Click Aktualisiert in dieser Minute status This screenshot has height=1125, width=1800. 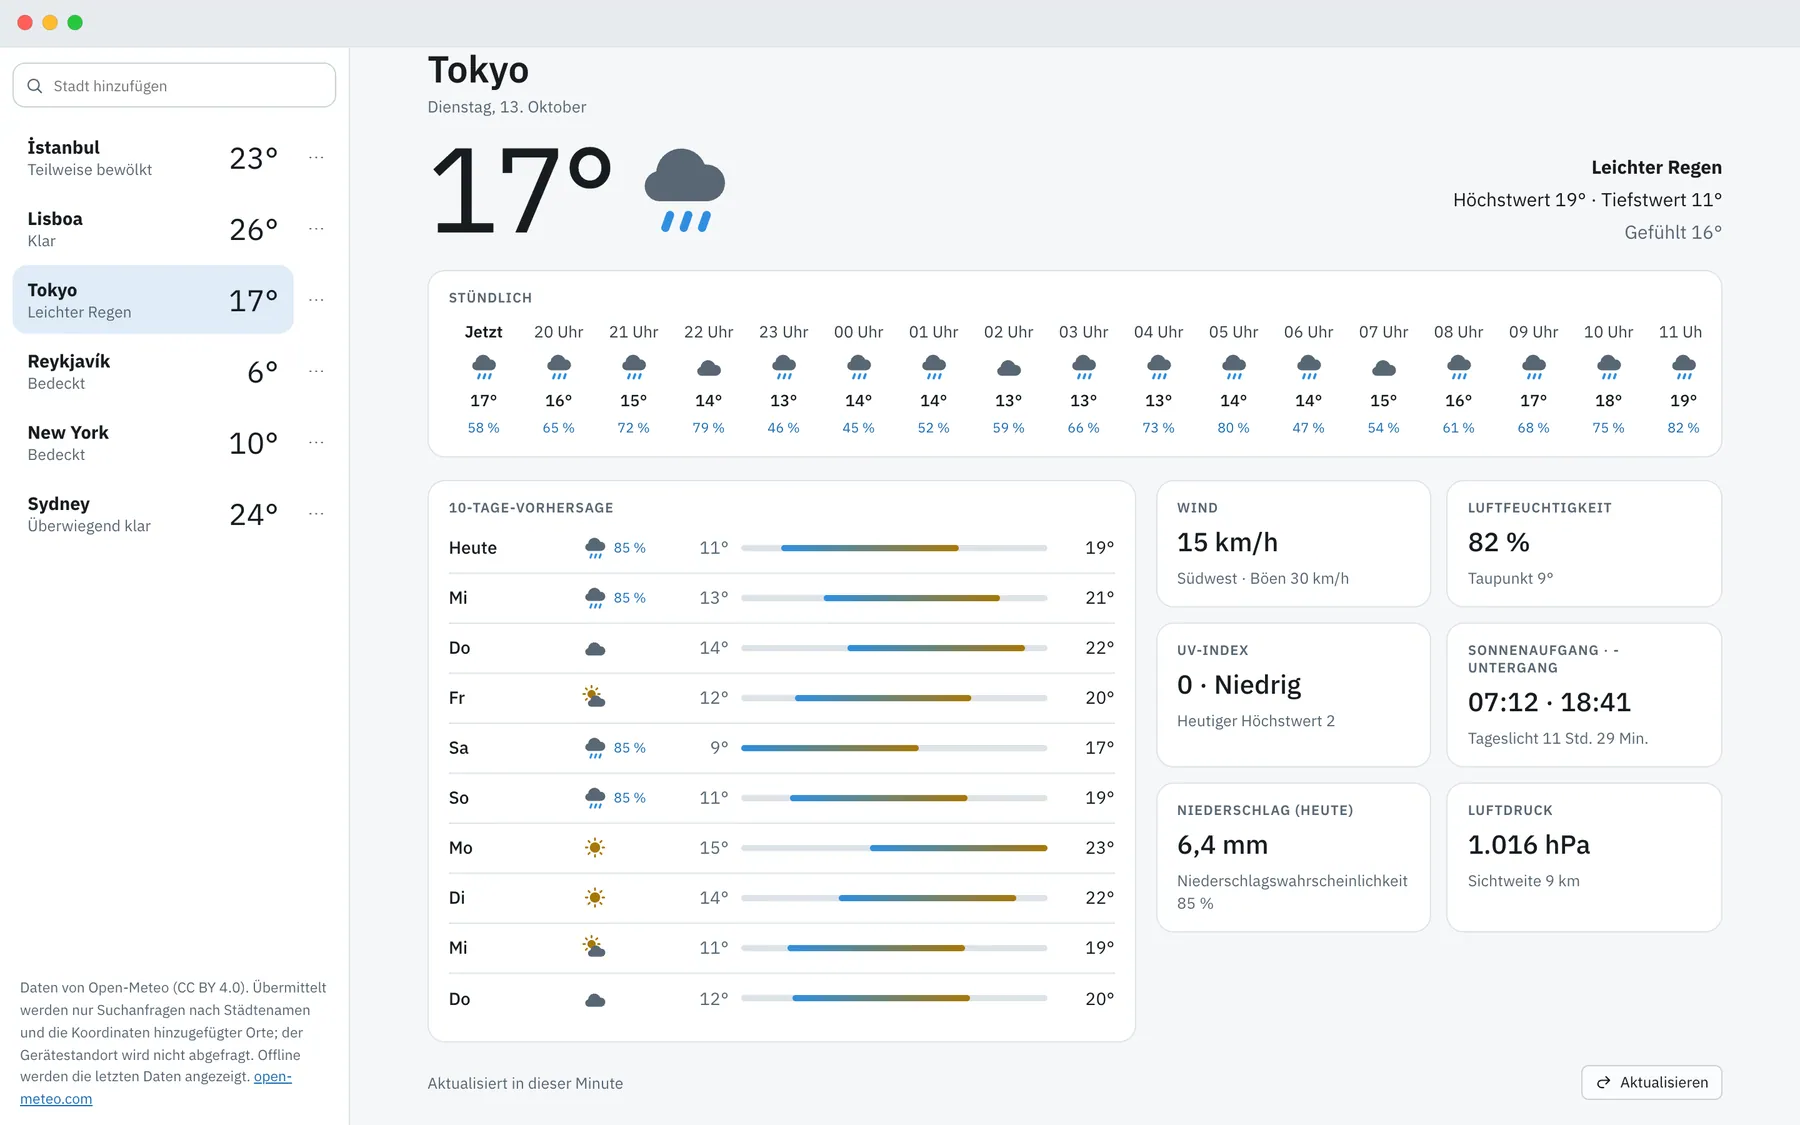click(x=525, y=1083)
